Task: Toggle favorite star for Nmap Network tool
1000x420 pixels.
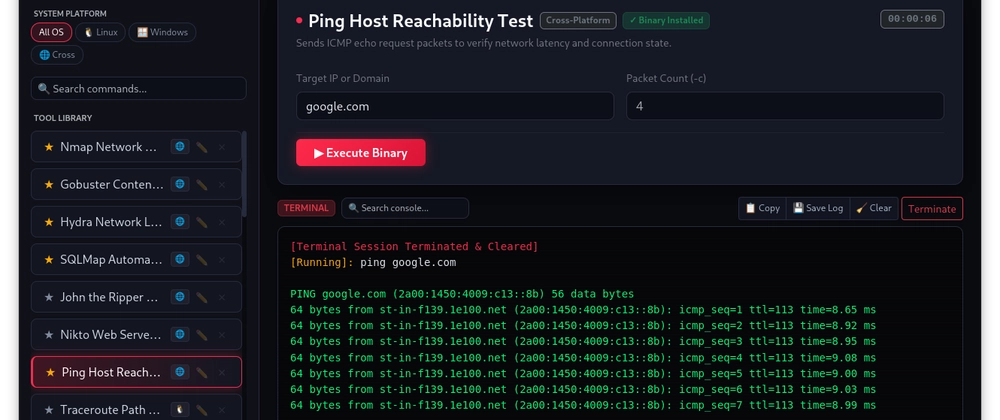Action: click(48, 147)
